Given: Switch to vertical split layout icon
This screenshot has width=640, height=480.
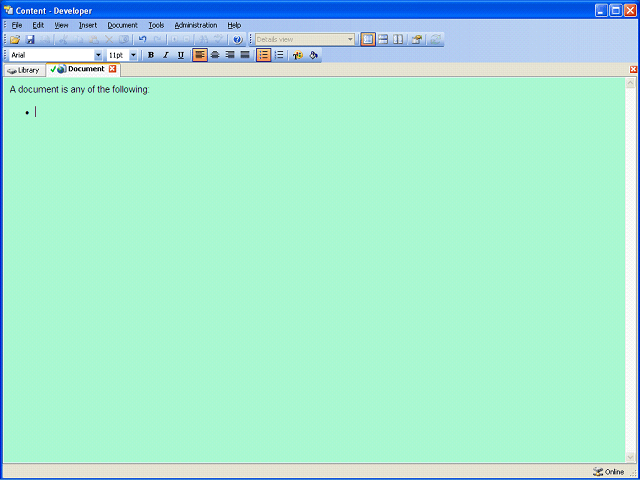Looking at the screenshot, I should pyautogui.click(x=398, y=40).
